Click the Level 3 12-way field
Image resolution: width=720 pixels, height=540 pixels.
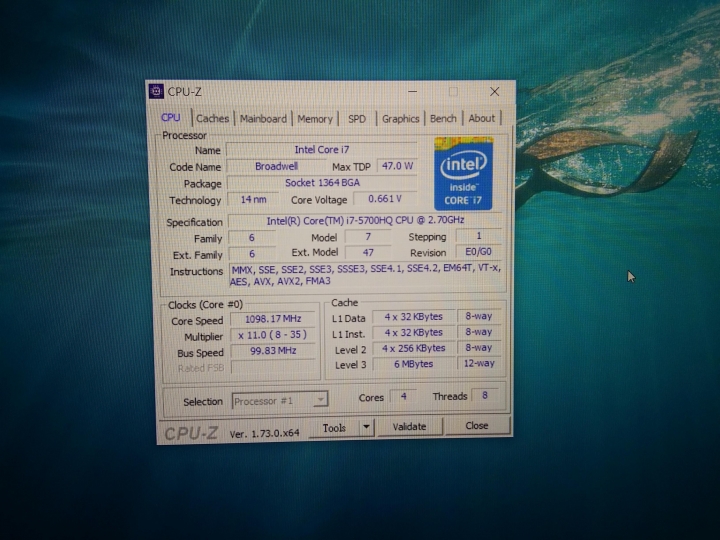[x=479, y=363]
